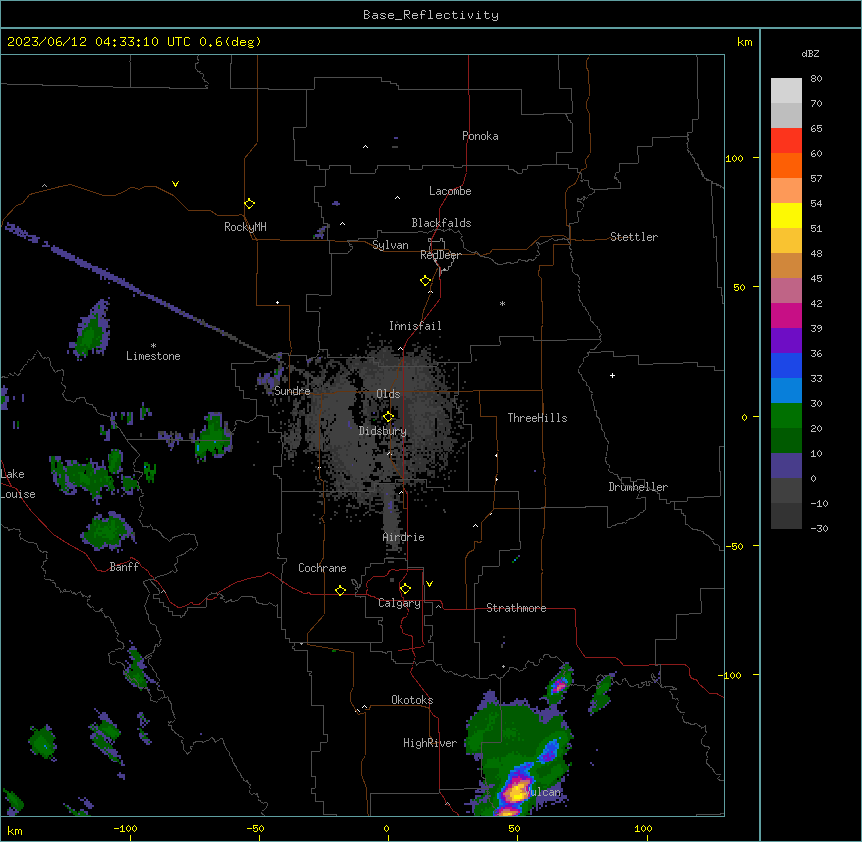Click the Calgary city label
This screenshot has width=862, height=842.
[399, 603]
